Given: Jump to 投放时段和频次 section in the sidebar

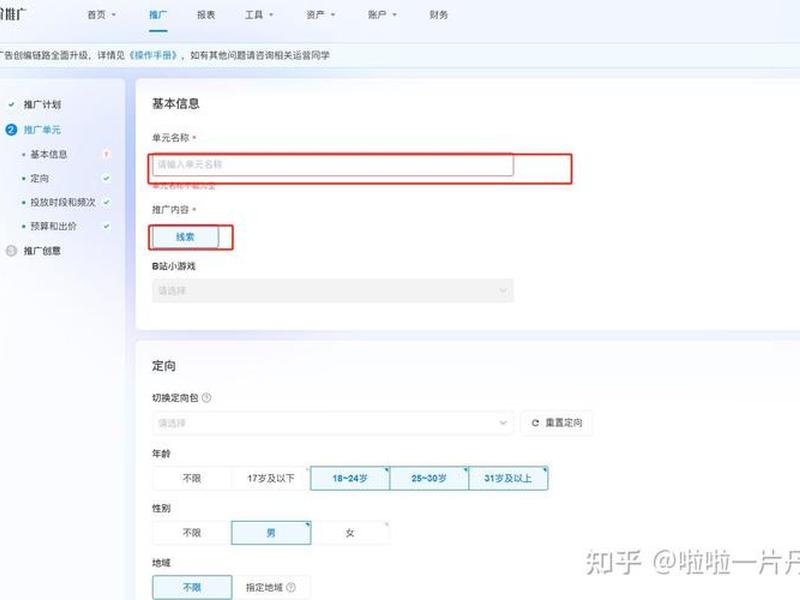Looking at the screenshot, I should pyautogui.click(x=63, y=202).
